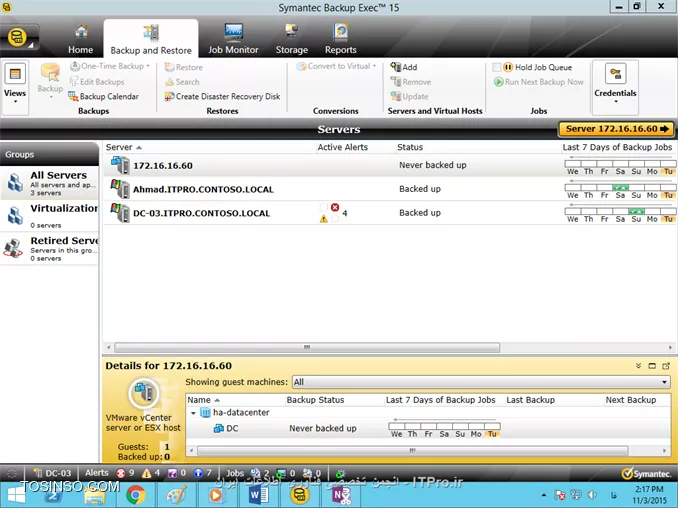Viewport: 678px width, 508px height.
Task: Click the Jobs label in the status bar
Action: [x=235, y=473]
